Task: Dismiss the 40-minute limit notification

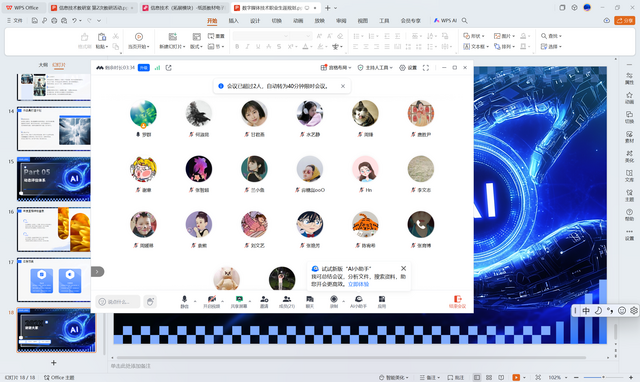Action: [343, 86]
